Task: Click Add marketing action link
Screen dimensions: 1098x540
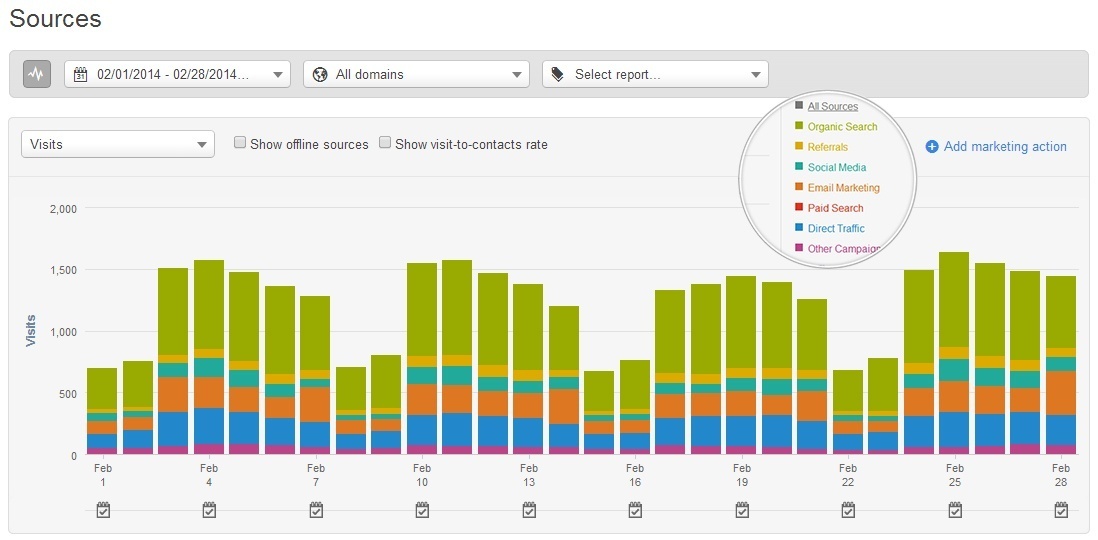Action: click(1005, 147)
